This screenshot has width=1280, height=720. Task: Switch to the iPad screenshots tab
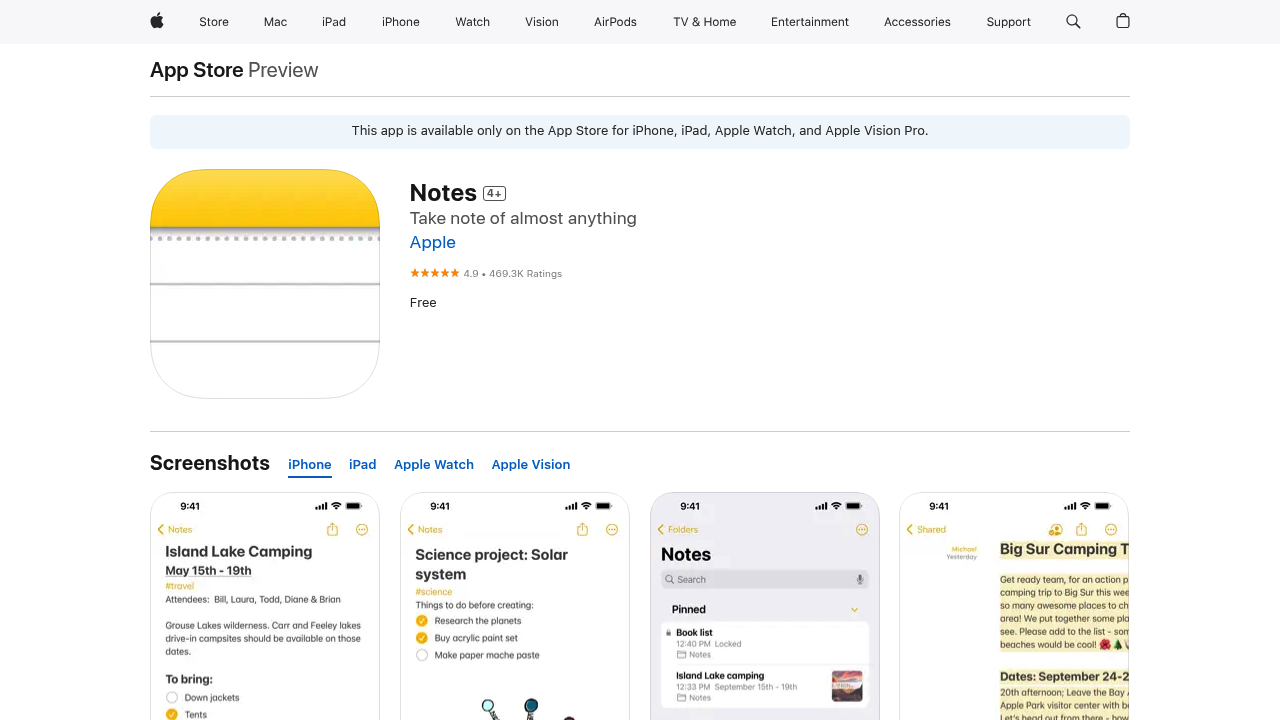point(362,464)
